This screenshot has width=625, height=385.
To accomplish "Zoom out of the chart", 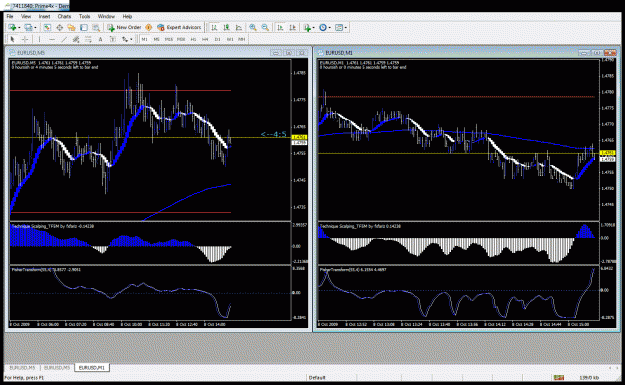I will [265, 28].
